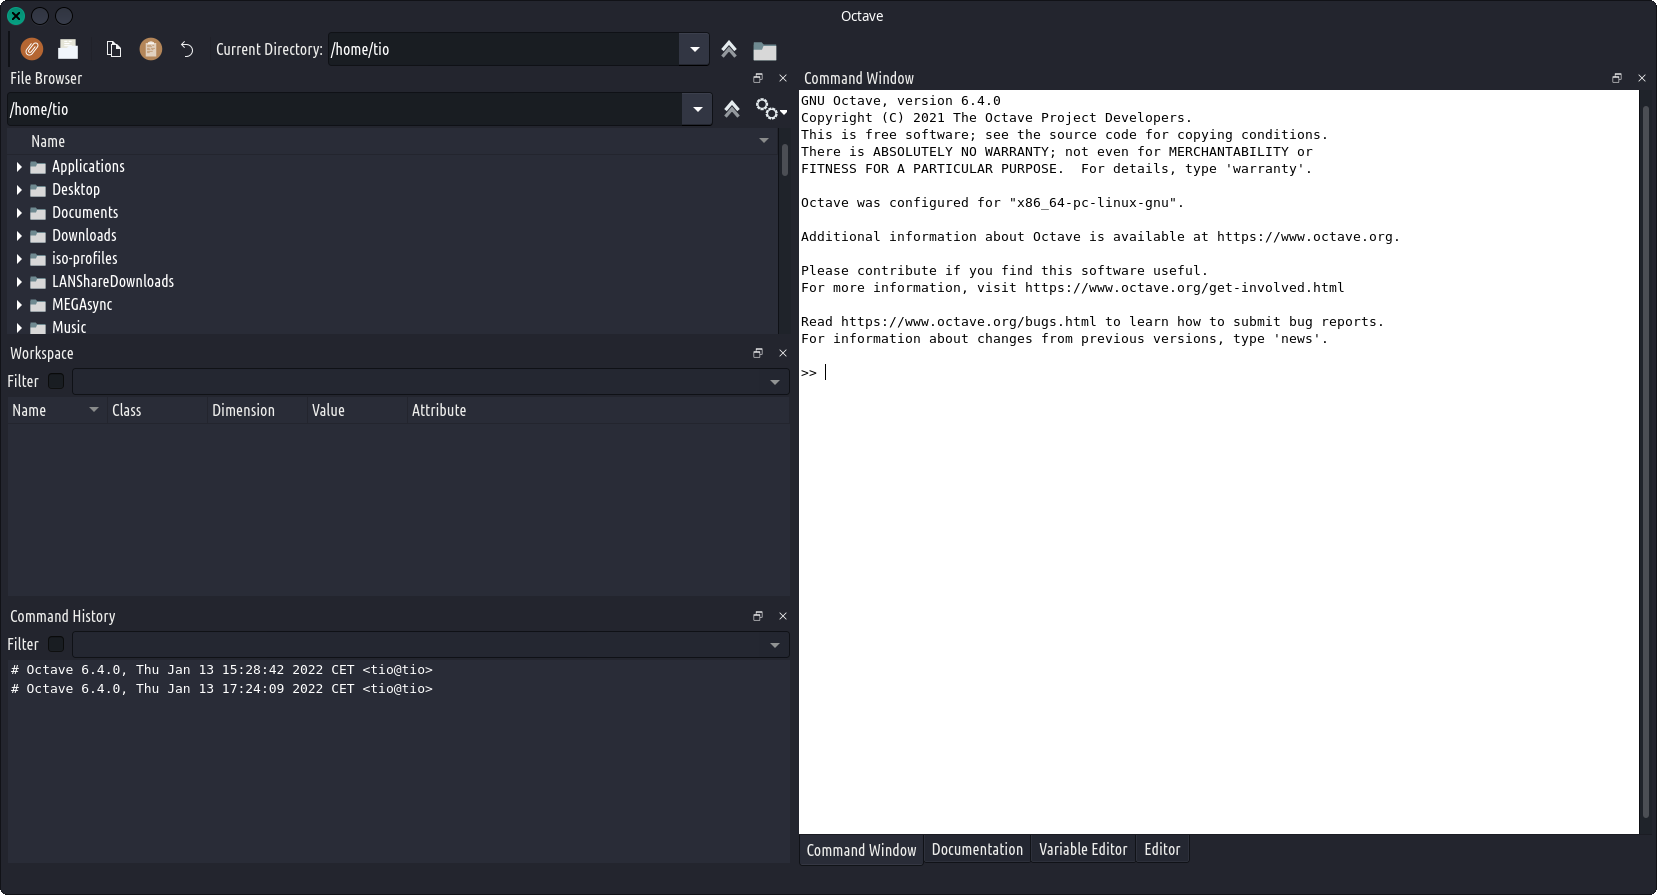Image resolution: width=1657 pixels, height=895 pixels.
Task: Undock the Command History panel
Action: (758, 616)
